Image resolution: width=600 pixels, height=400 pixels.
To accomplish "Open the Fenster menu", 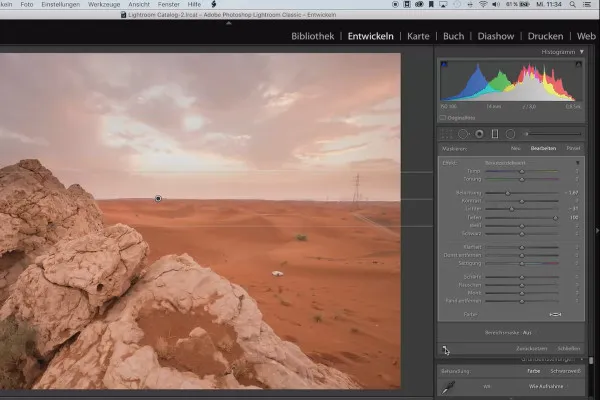I will pos(168,5).
